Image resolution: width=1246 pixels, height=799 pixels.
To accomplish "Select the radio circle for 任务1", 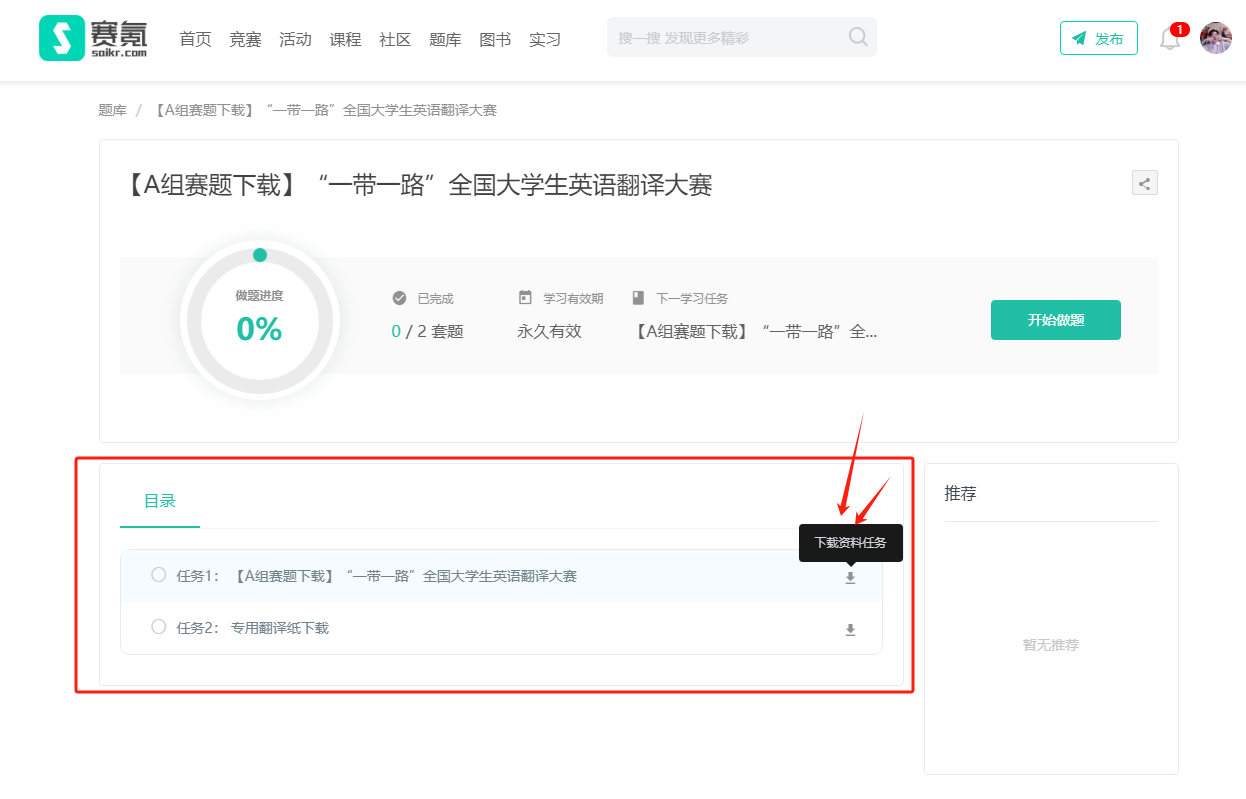I will tap(158, 575).
